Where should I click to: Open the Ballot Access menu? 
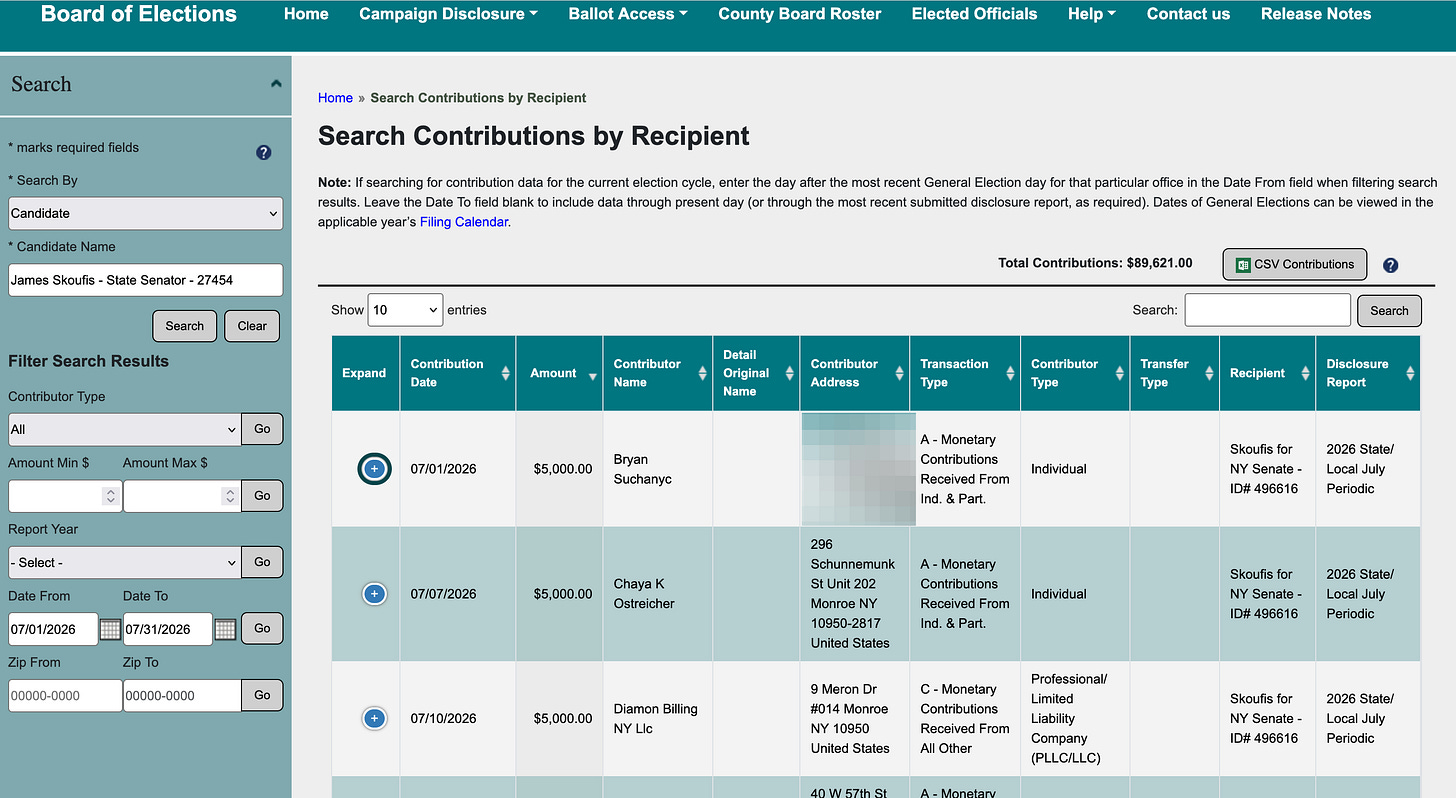(x=628, y=14)
